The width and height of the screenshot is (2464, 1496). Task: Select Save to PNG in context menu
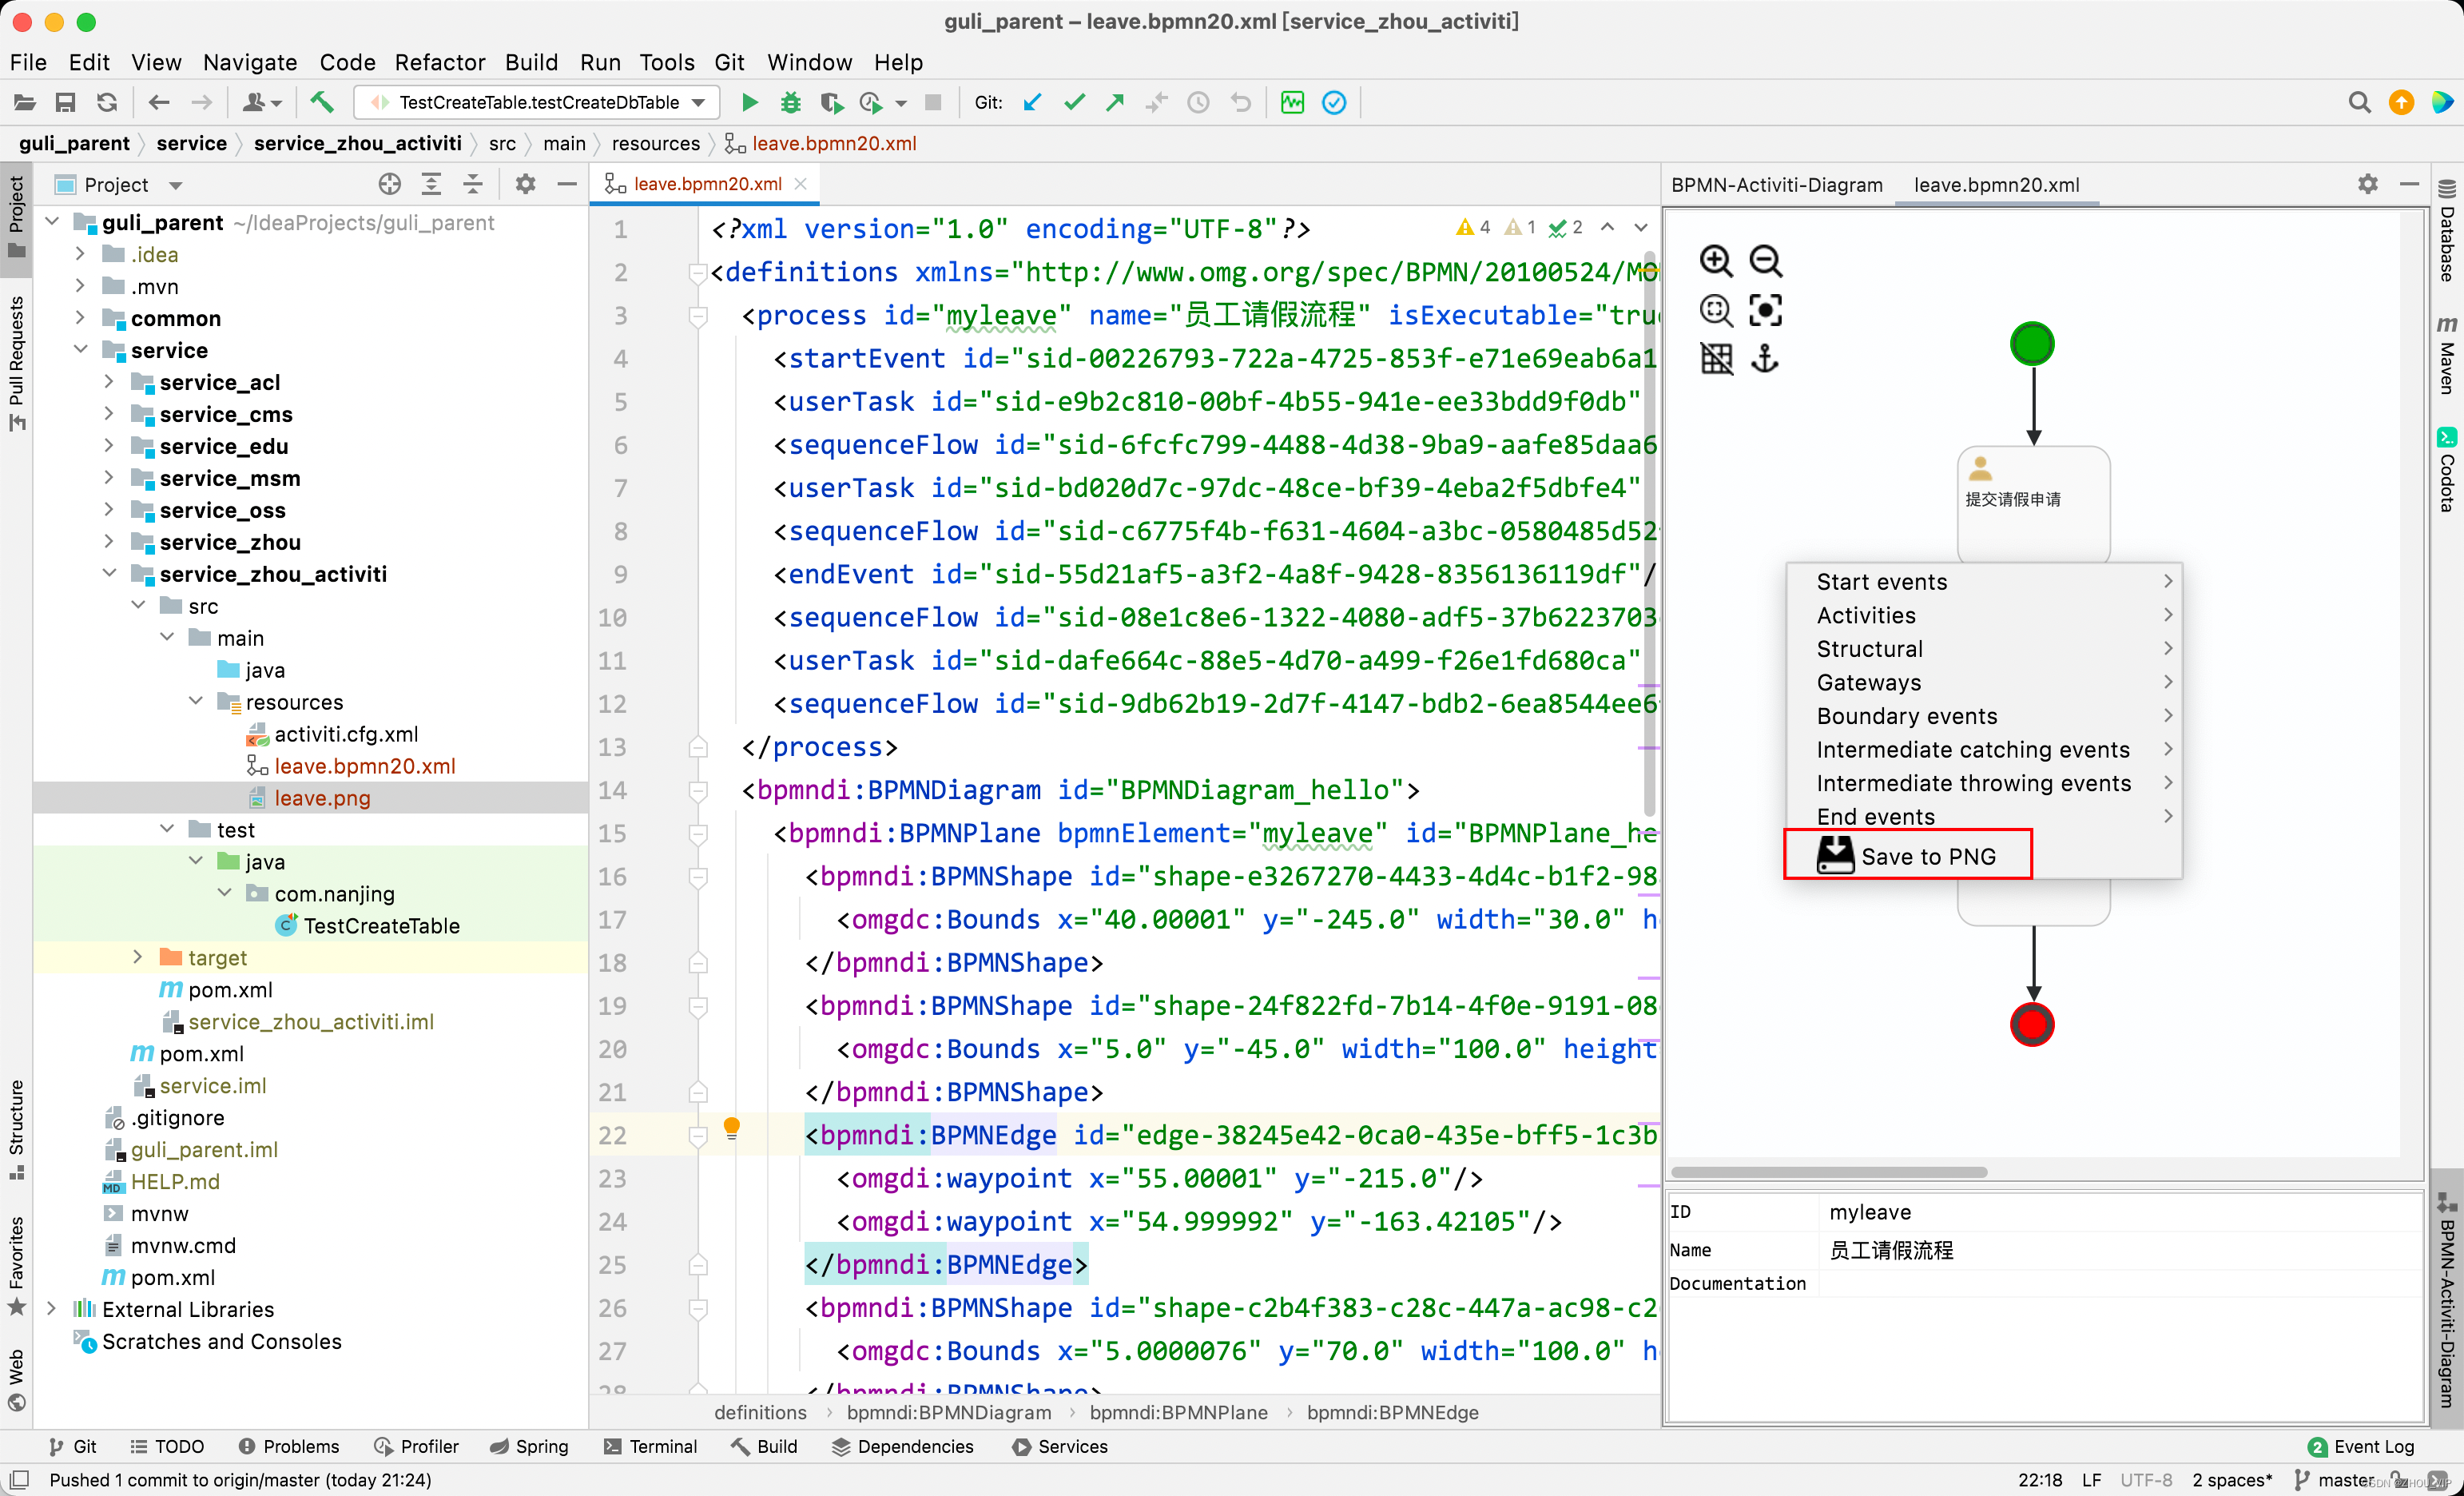click(x=1907, y=856)
